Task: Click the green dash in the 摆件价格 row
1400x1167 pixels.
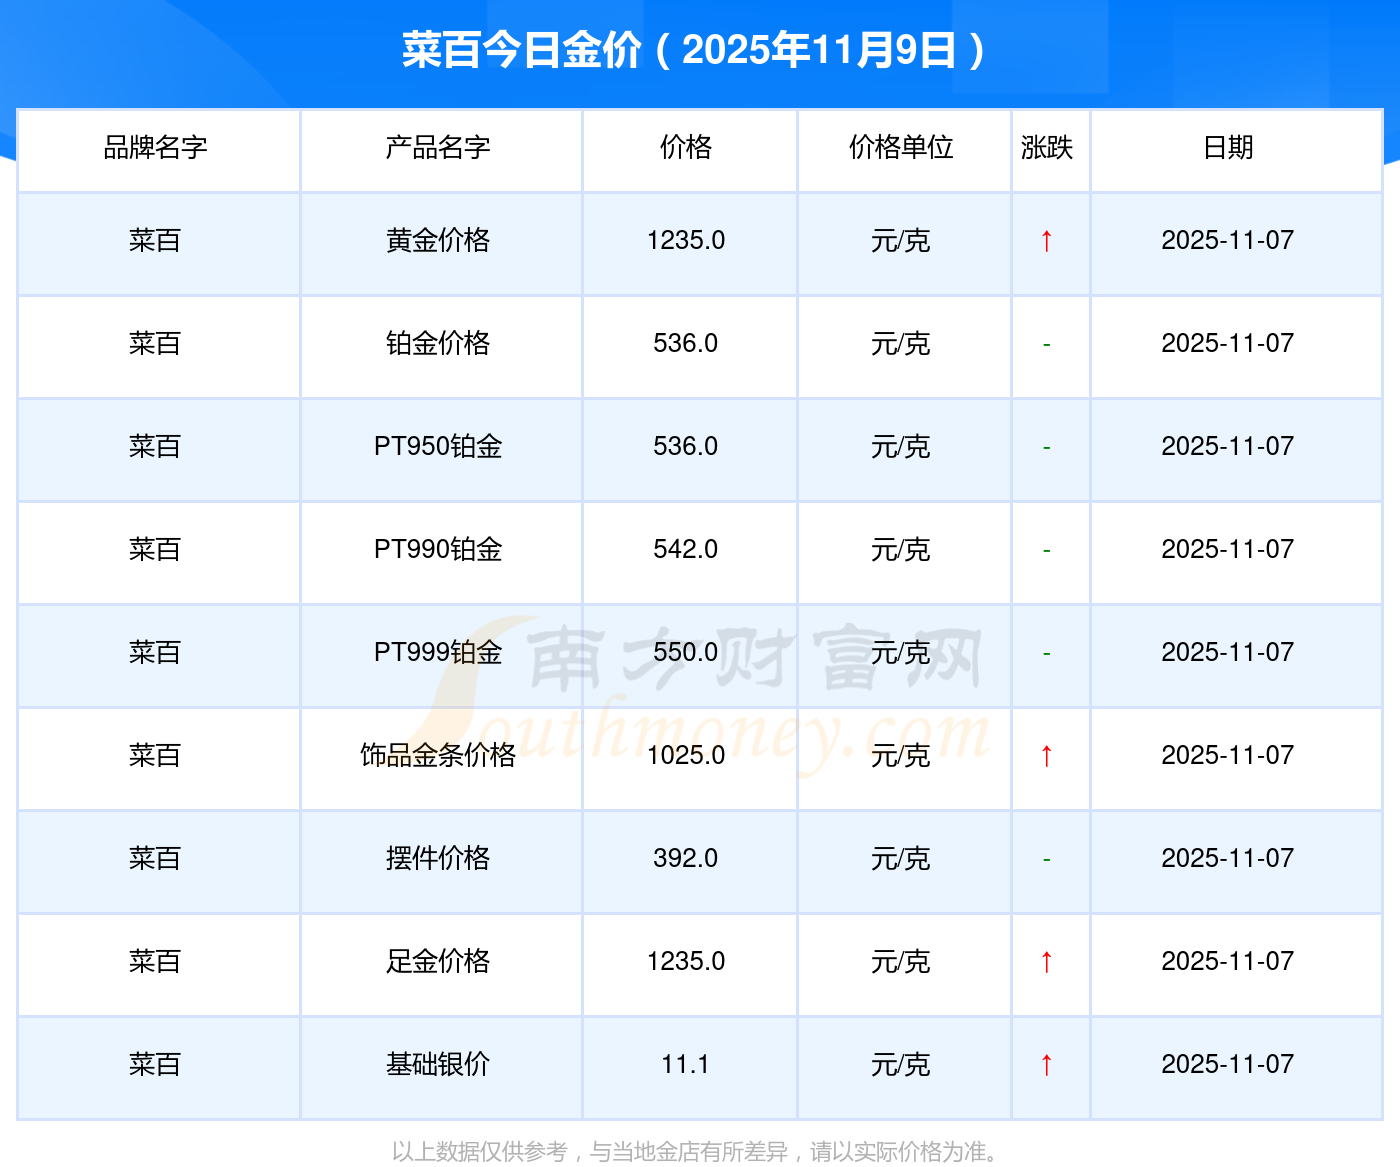Action: pyautogui.click(x=1046, y=860)
